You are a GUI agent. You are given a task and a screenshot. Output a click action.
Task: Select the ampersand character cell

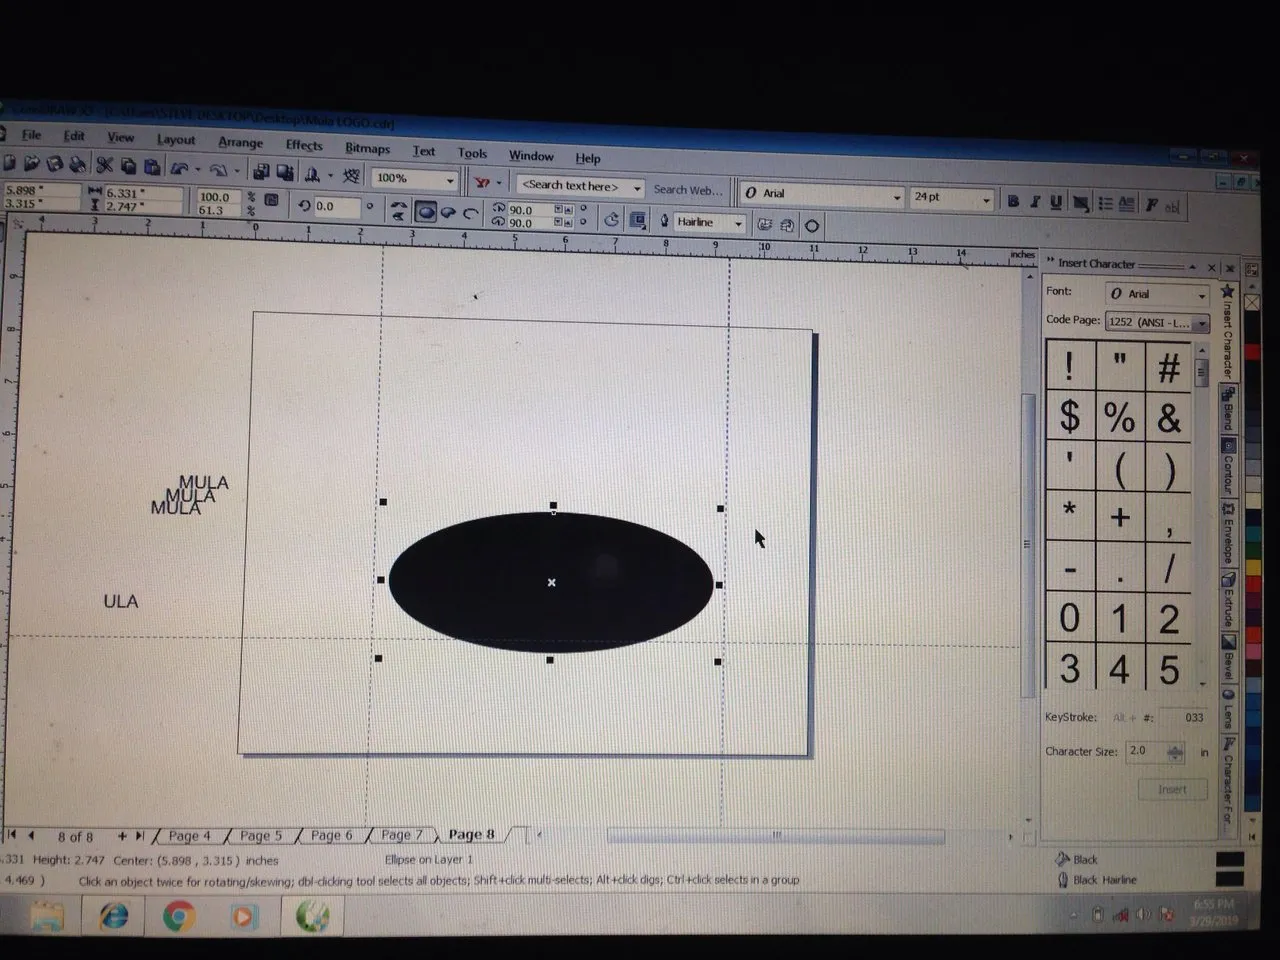(1169, 418)
